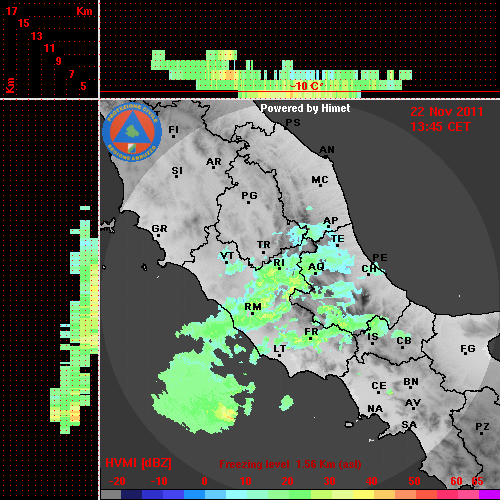This screenshot has height=500, width=500.
Task: Click the yellow storm core offshore
Action: click(226, 413)
